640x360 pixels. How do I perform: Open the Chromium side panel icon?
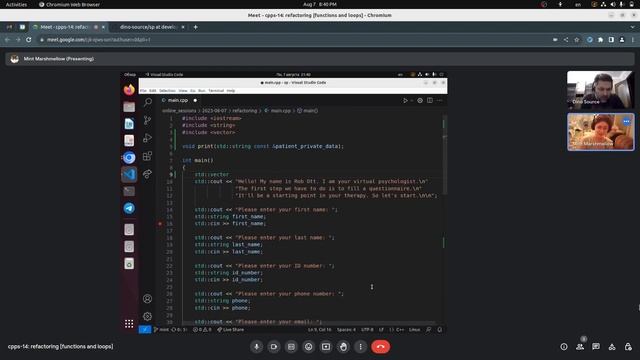tap(611, 40)
